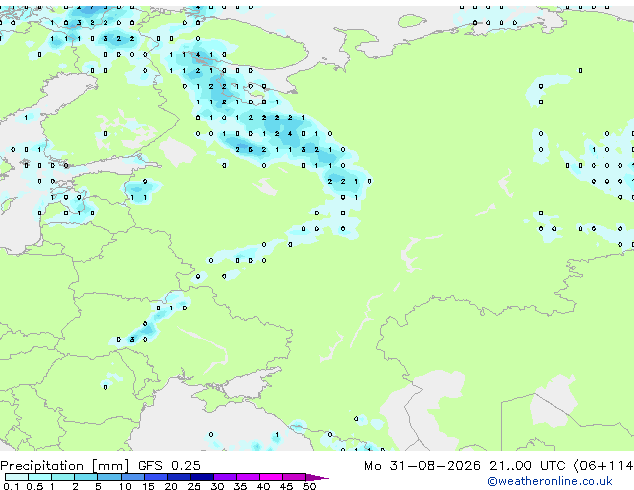
Task: Click the '50' legend scale label
Action: pyautogui.click(x=309, y=486)
